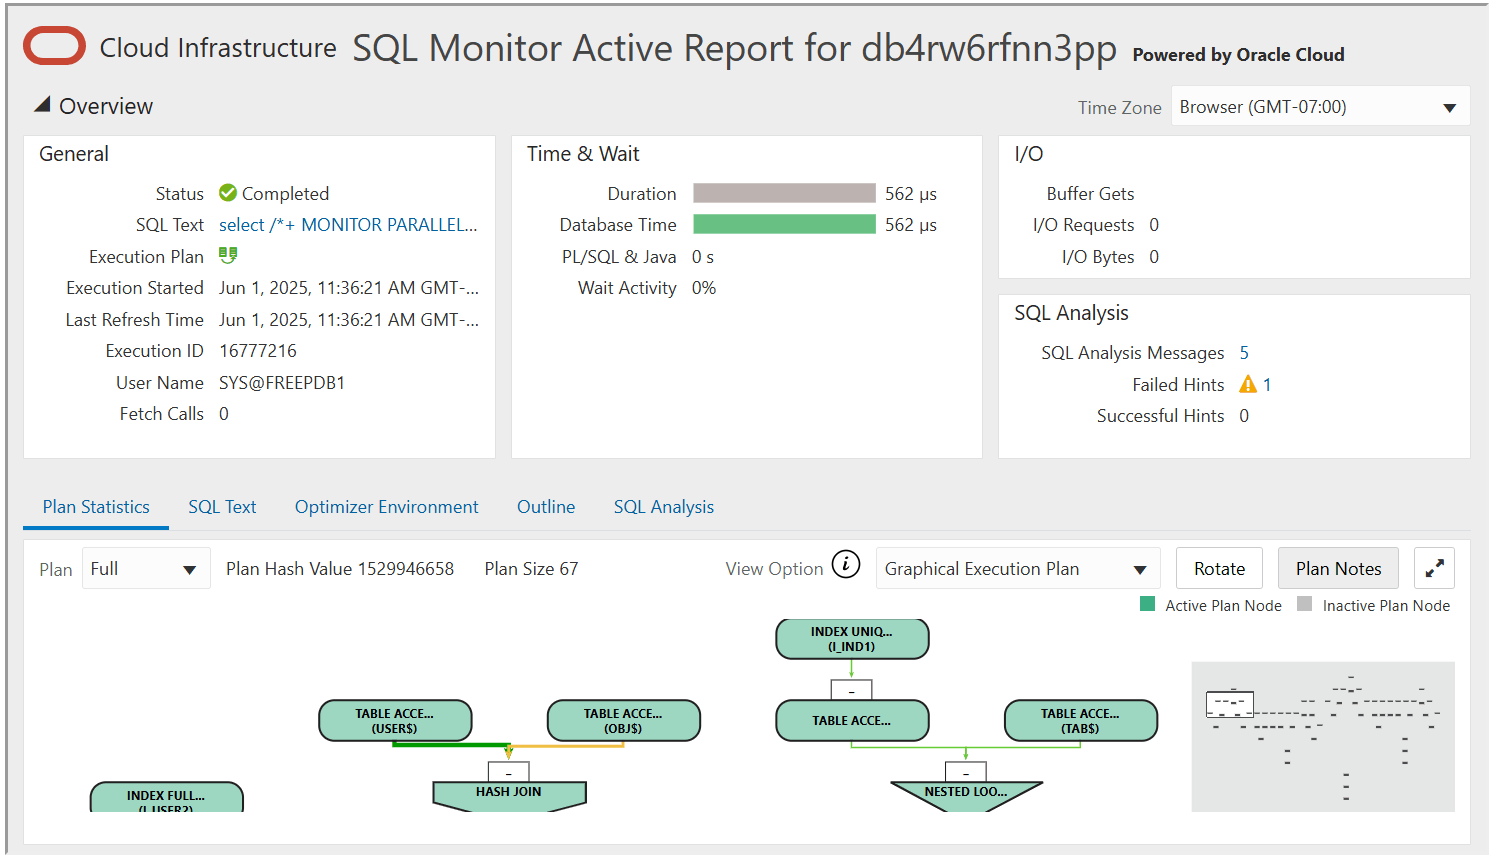Click the Completed status checkmark icon

[226, 193]
